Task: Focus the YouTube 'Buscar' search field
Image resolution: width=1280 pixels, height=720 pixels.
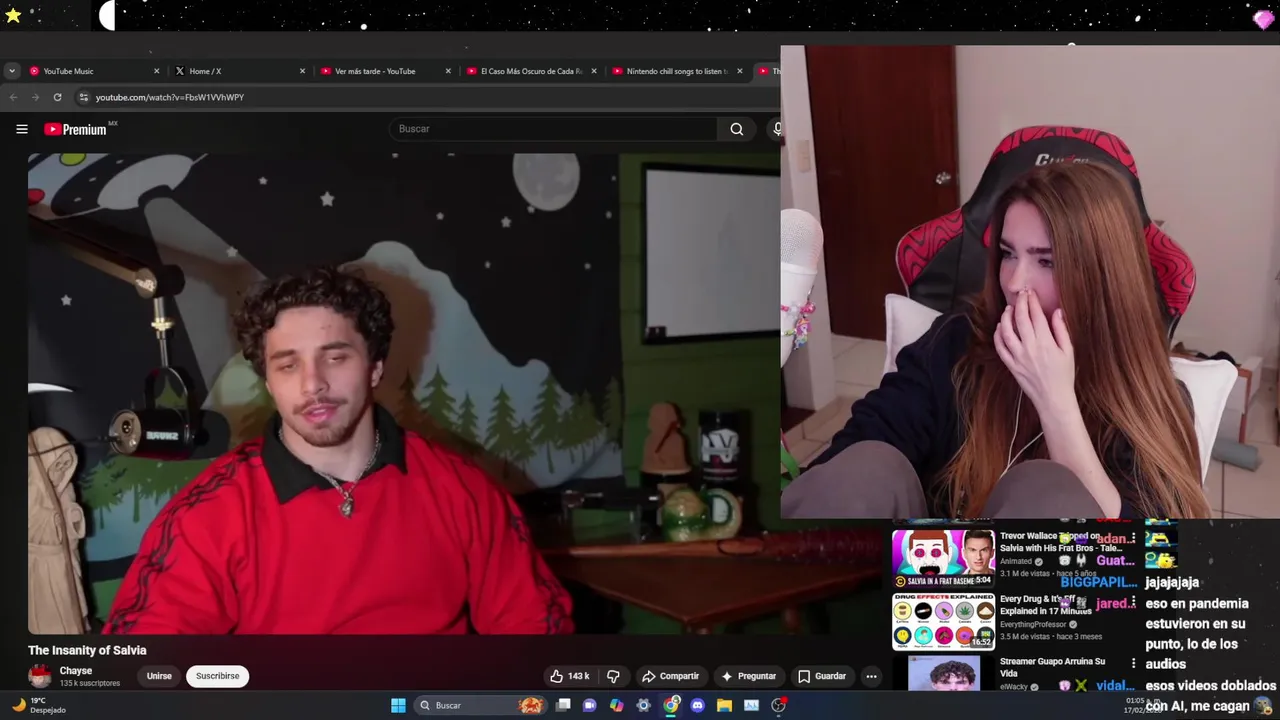Action: click(553, 129)
